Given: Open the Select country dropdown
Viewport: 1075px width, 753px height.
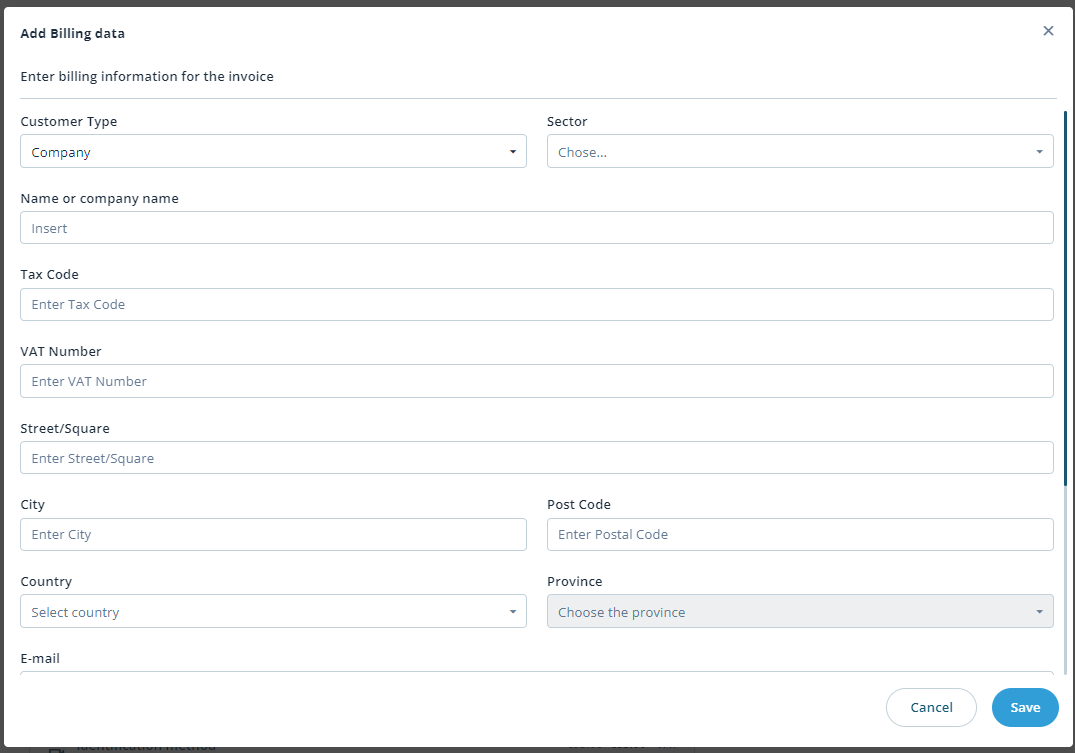Looking at the screenshot, I should [x=273, y=612].
